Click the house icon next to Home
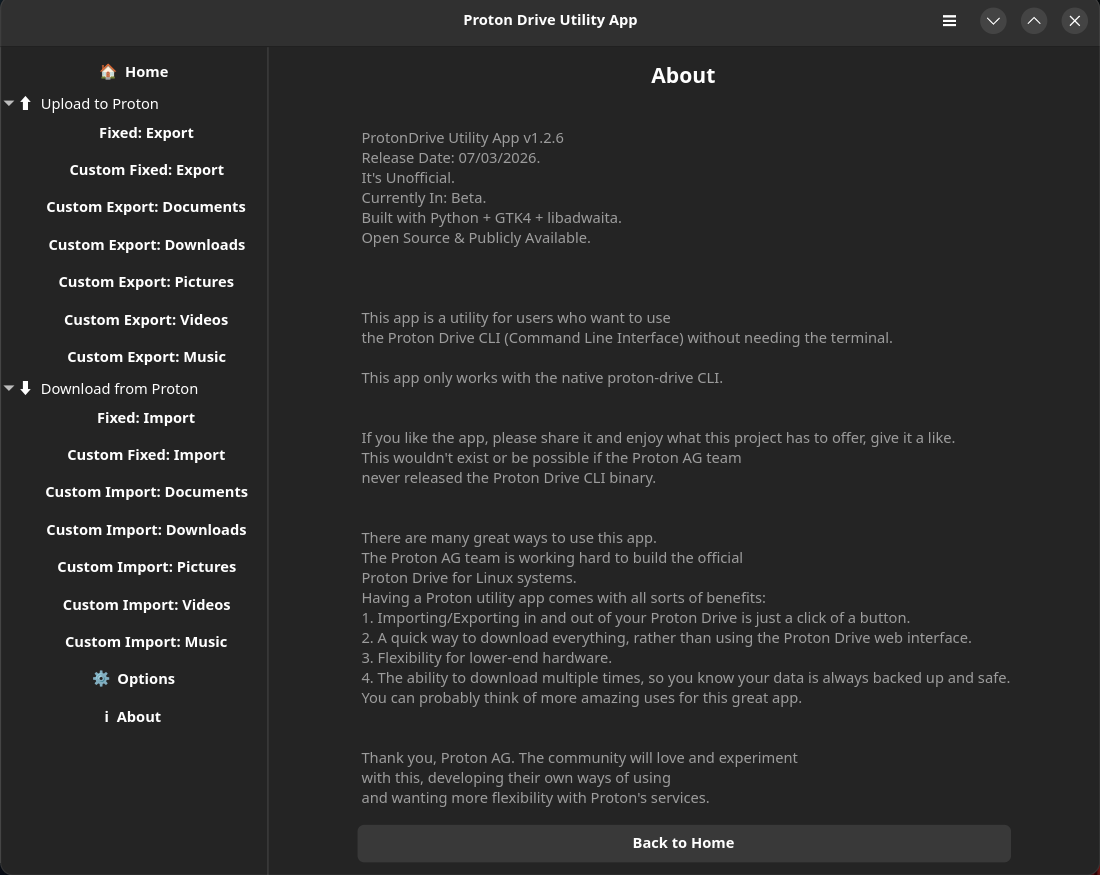This screenshot has width=1100, height=875. (x=108, y=72)
